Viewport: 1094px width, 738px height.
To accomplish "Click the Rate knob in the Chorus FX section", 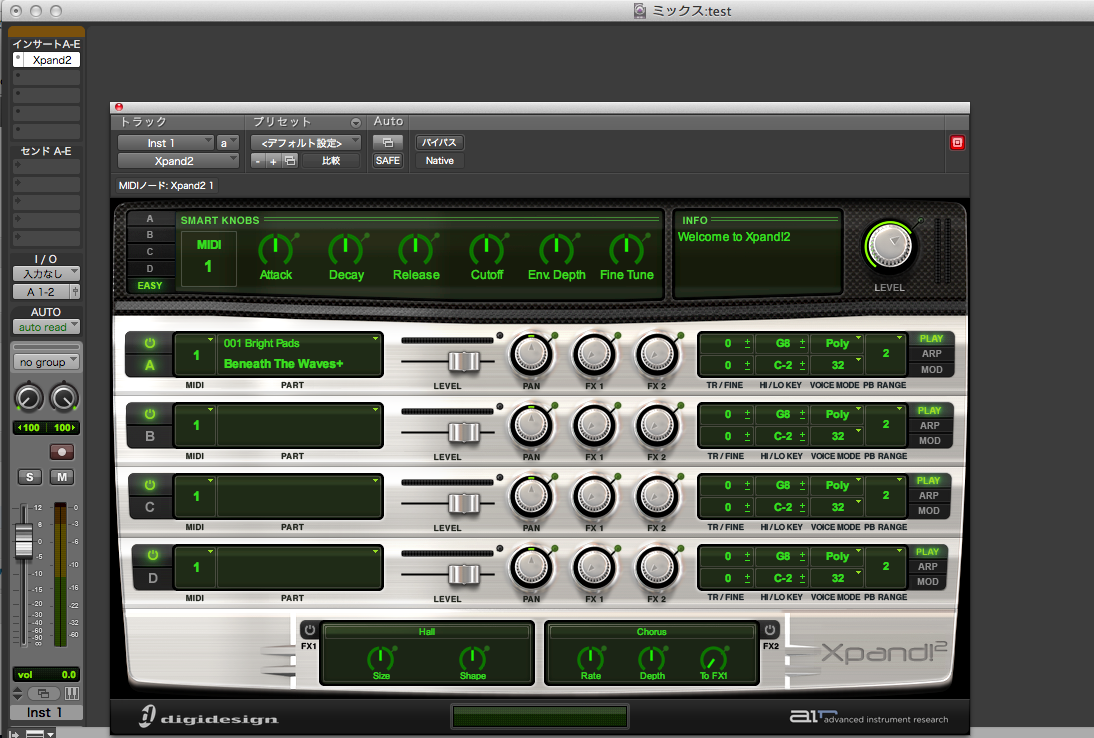I will click(590, 659).
